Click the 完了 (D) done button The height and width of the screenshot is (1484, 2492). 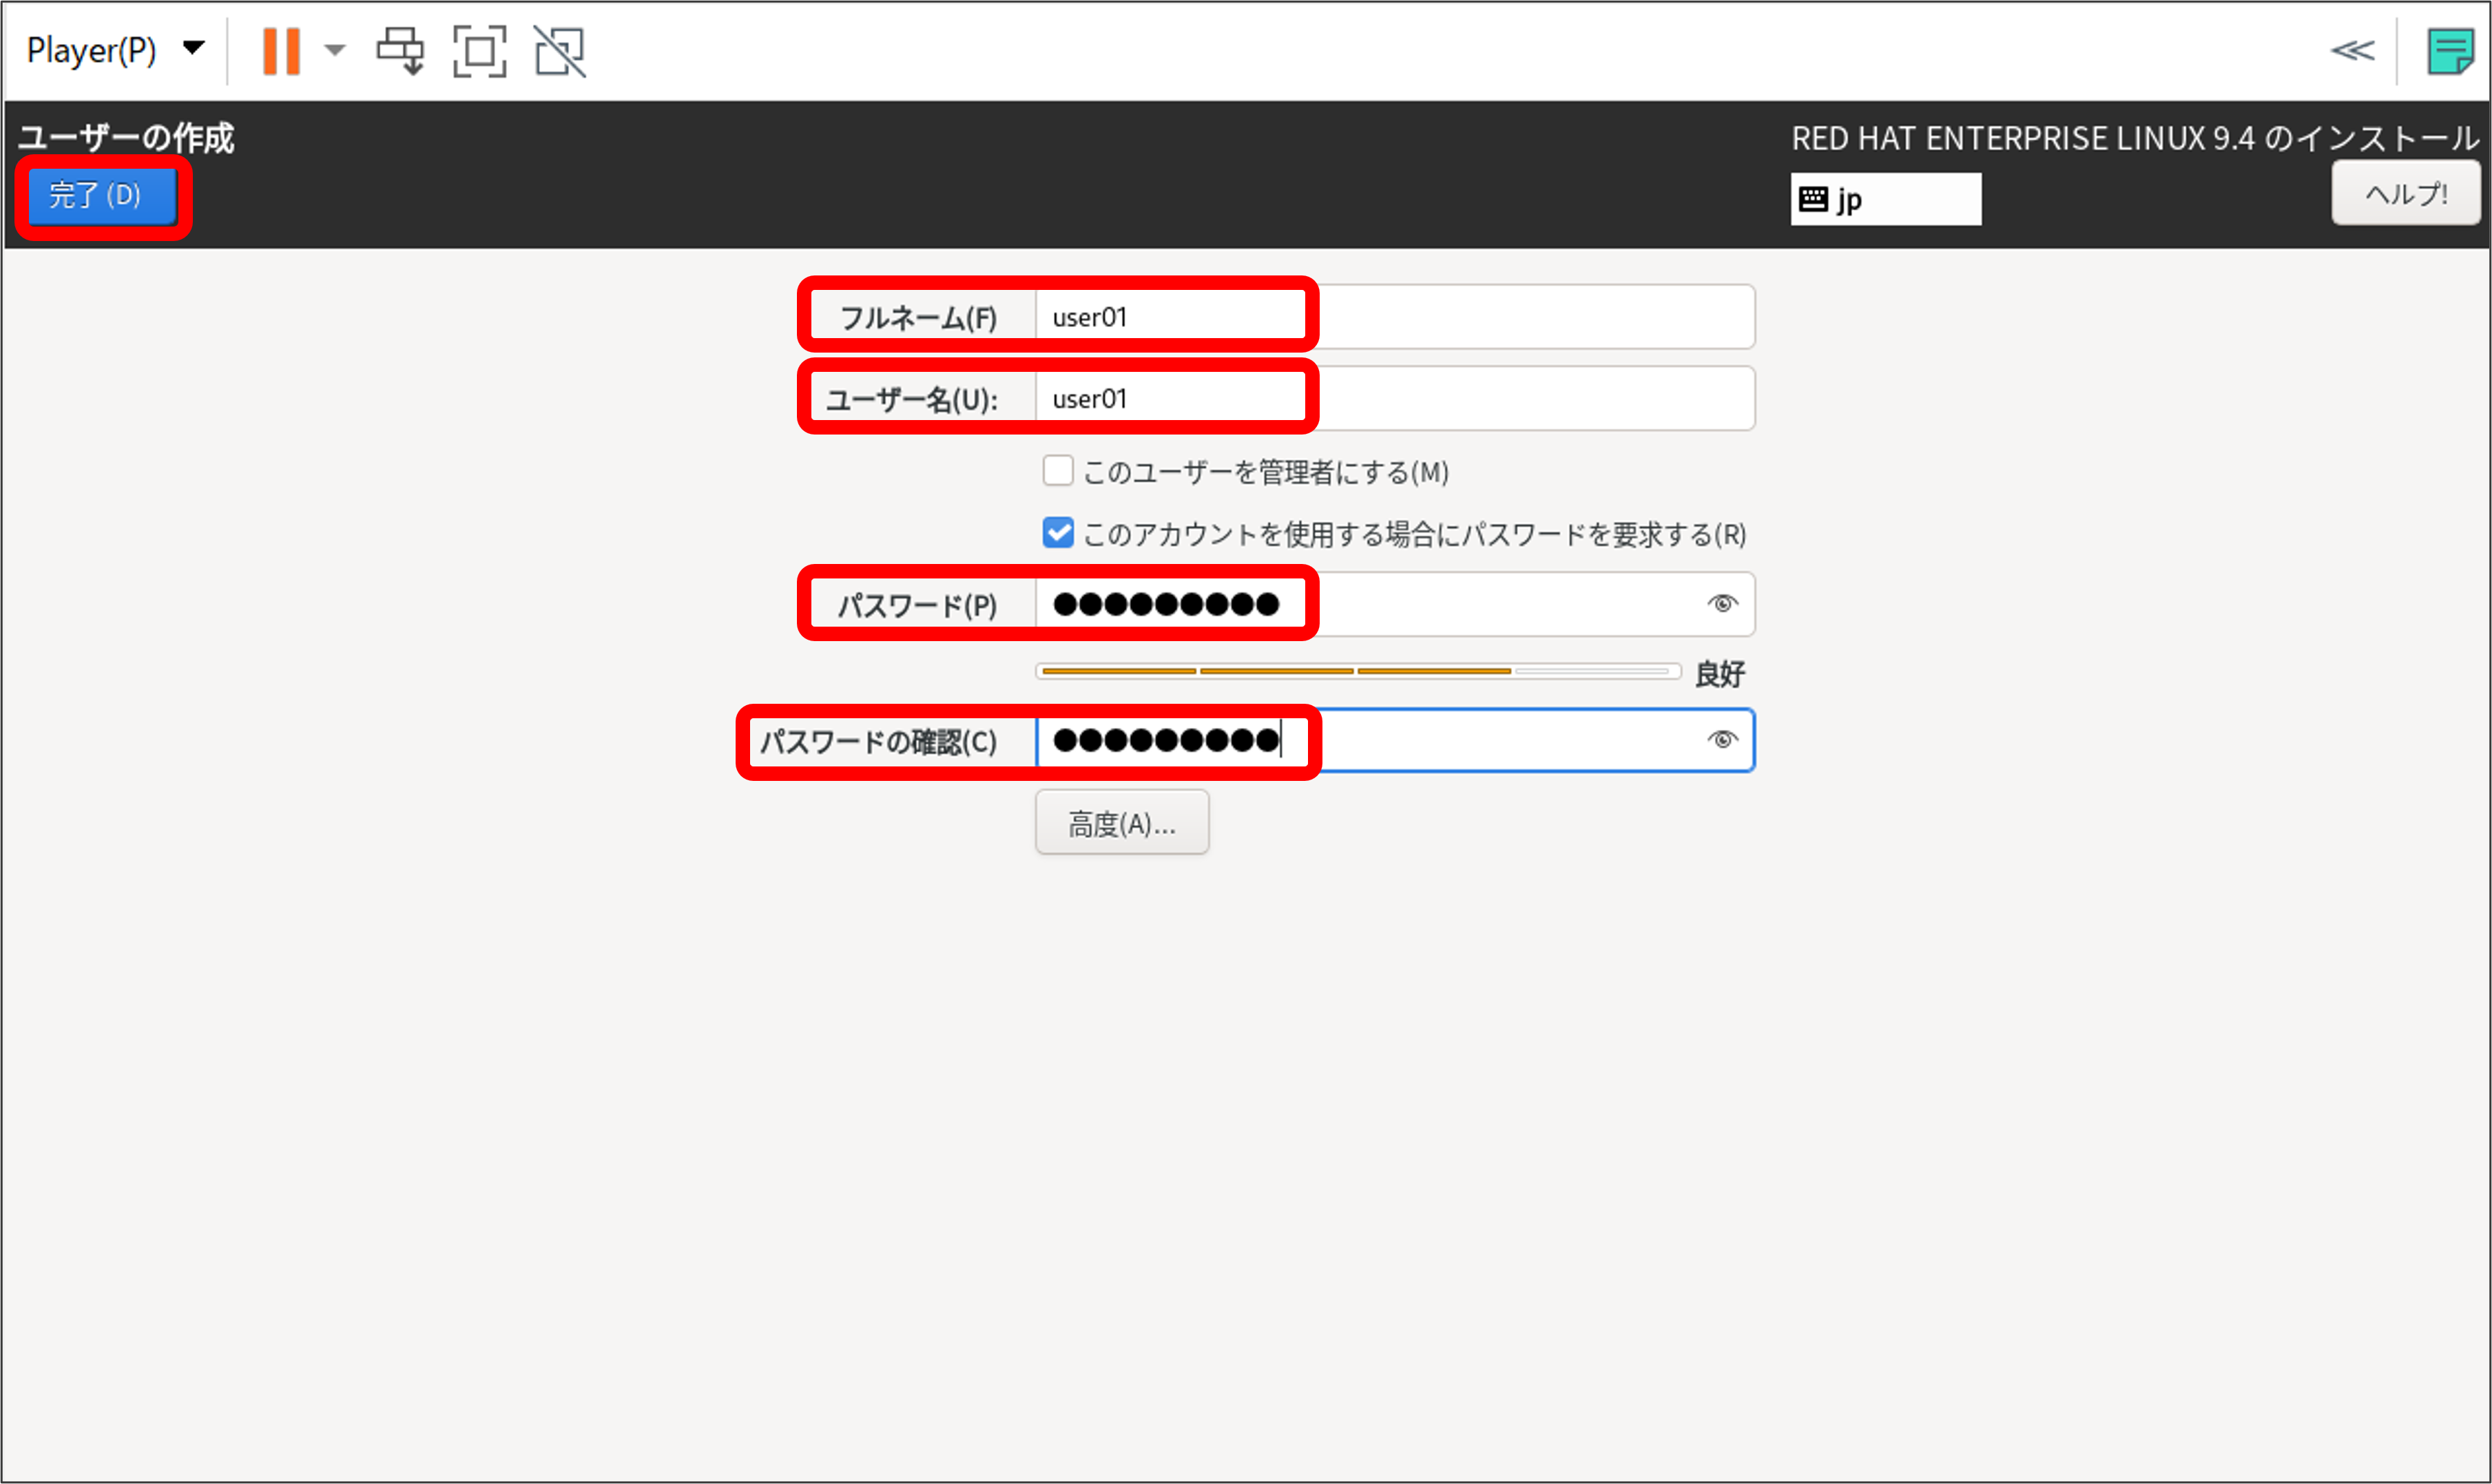point(101,195)
